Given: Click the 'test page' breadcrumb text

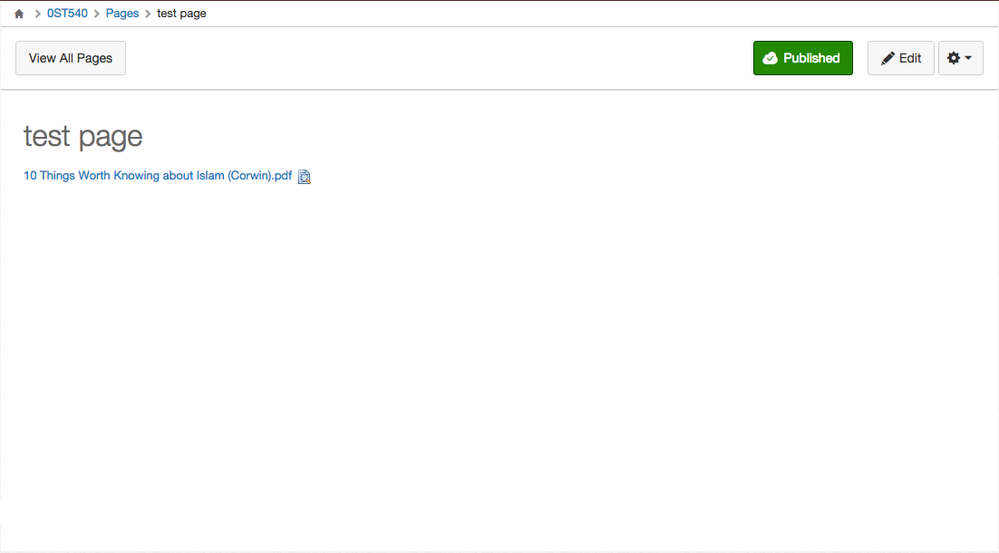Looking at the screenshot, I should [182, 14].
